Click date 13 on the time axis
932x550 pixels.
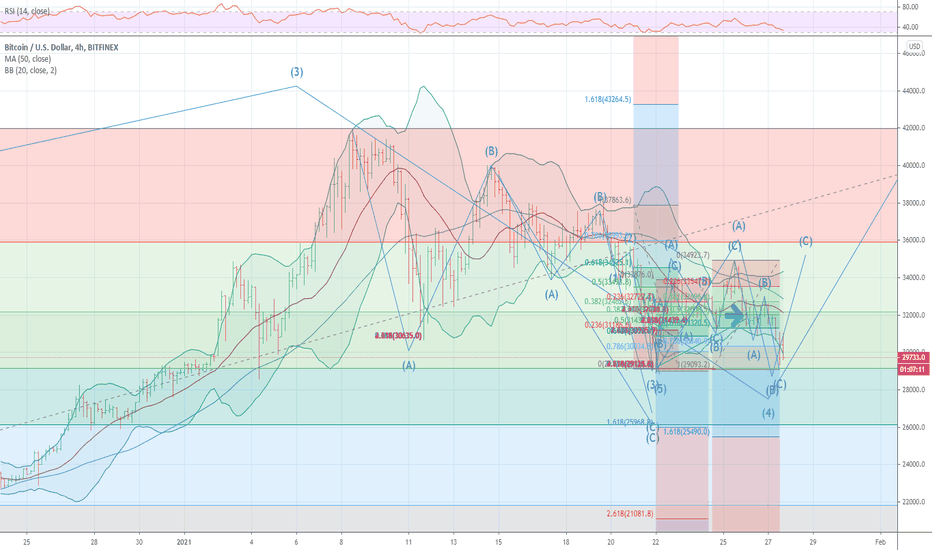pyautogui.click(x=454, y=542)
